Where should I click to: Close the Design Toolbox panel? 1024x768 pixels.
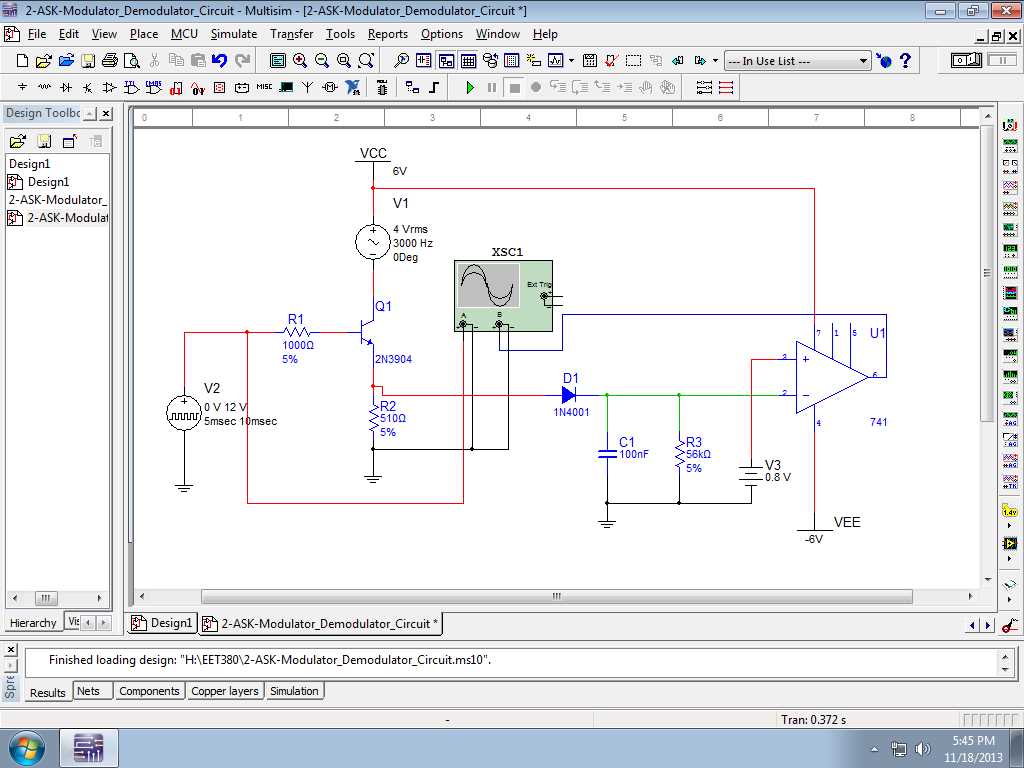tap(106, 113)
